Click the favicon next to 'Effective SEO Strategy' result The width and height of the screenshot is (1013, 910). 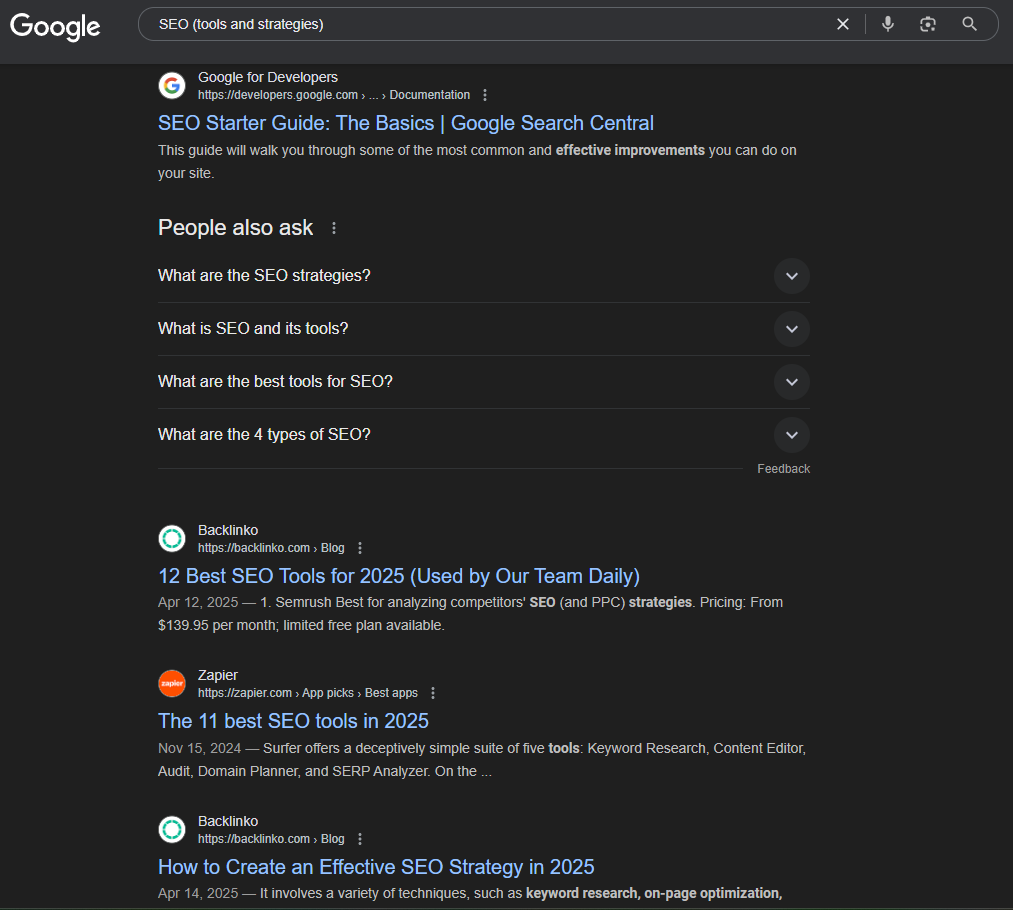click(172, 829)
